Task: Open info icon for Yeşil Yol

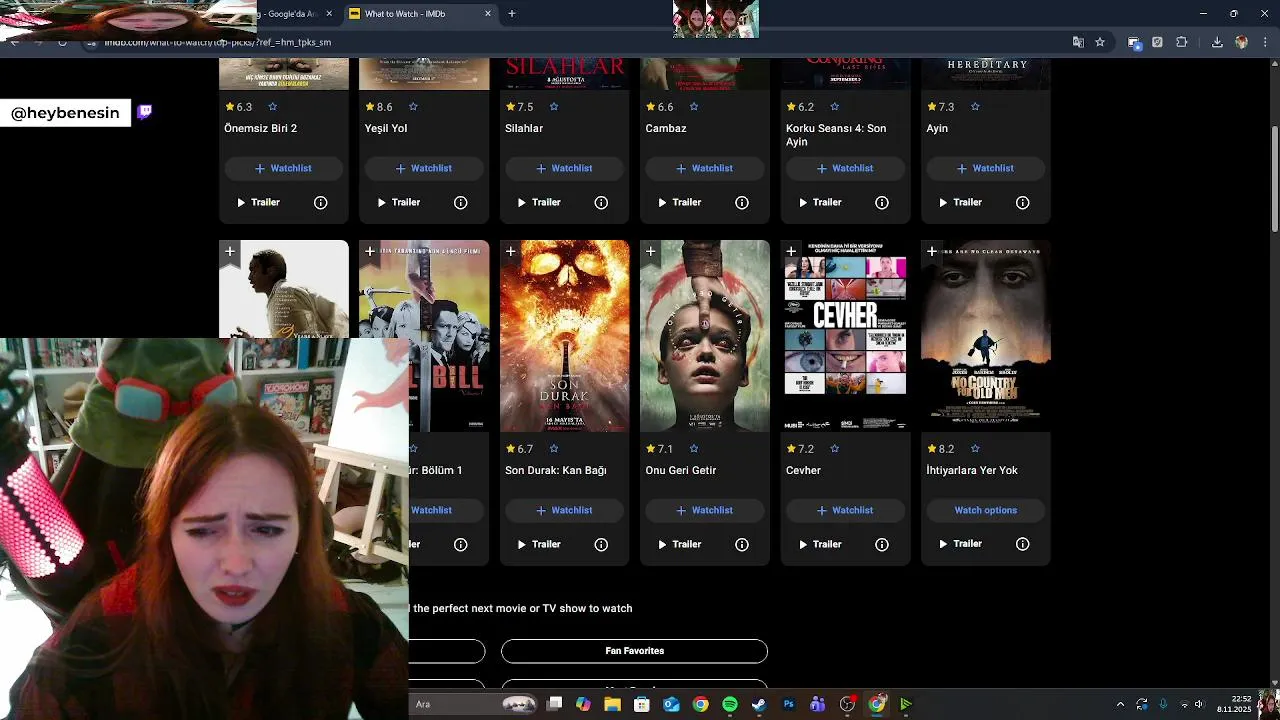Action: point(461,202)
